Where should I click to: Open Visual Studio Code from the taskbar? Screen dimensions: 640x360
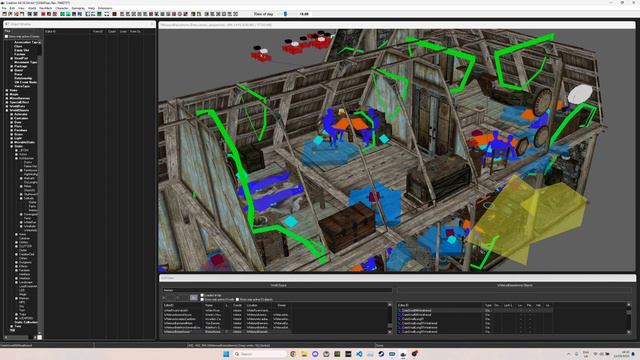[x=359, y=354]
